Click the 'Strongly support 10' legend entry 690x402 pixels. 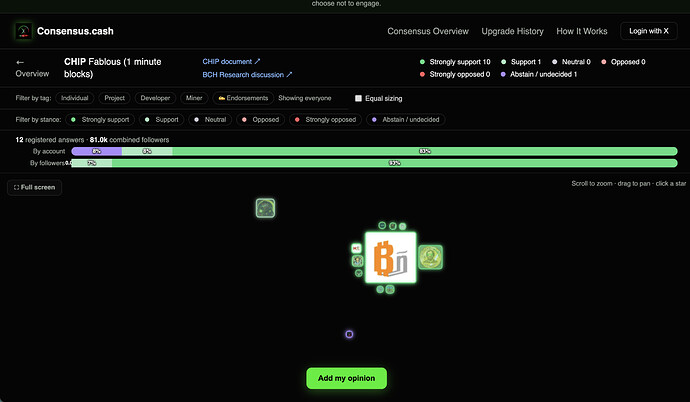pos(455,62)
